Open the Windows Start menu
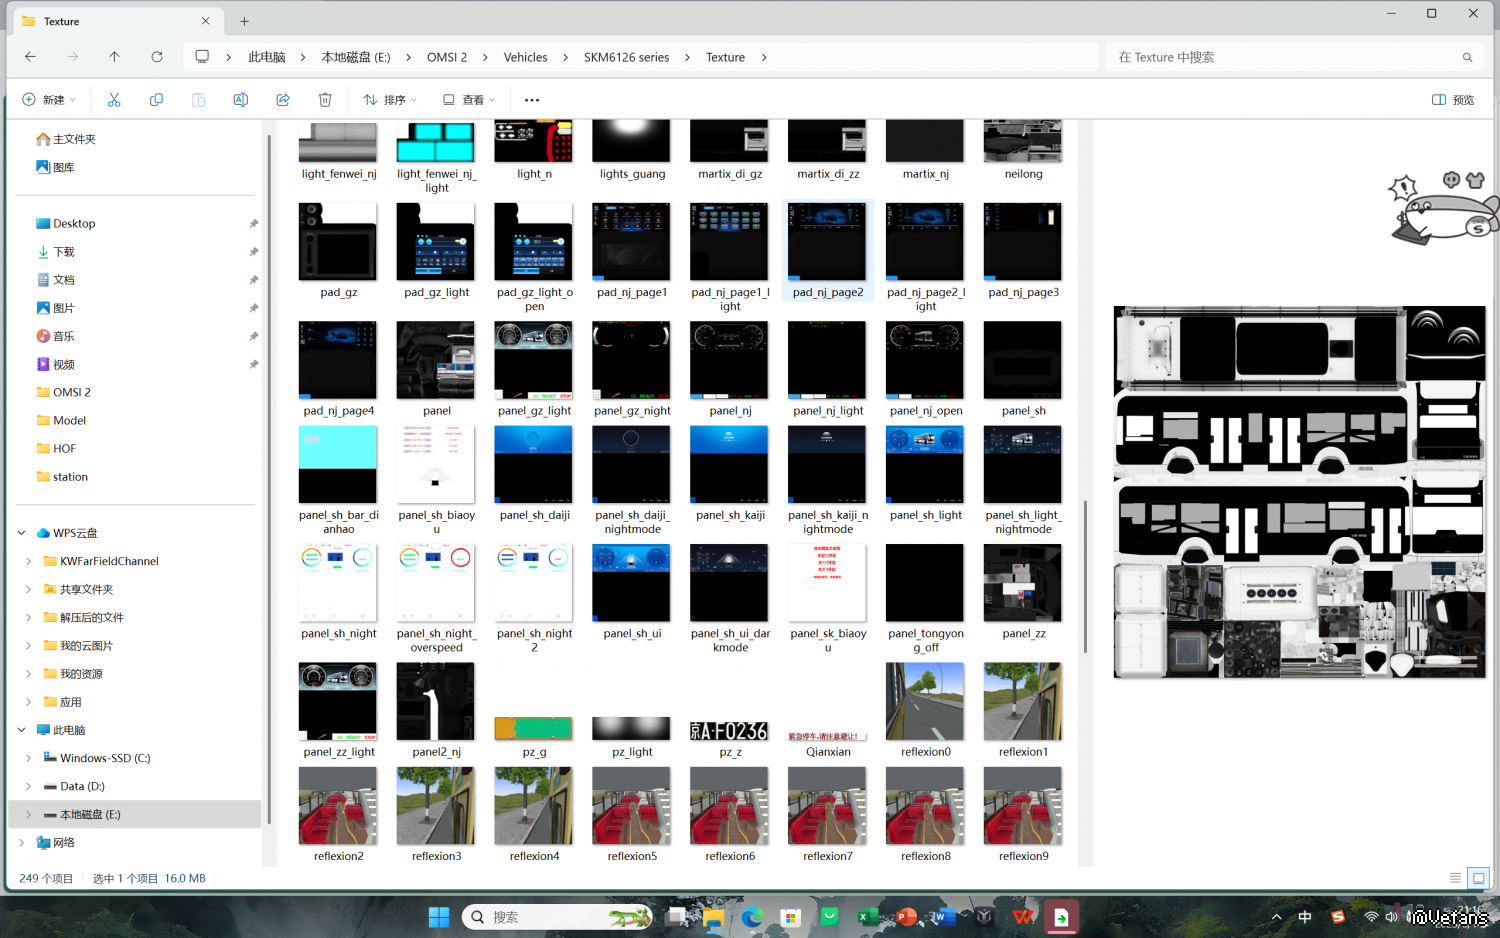1500x938 pixels. (x=439, y=917)
